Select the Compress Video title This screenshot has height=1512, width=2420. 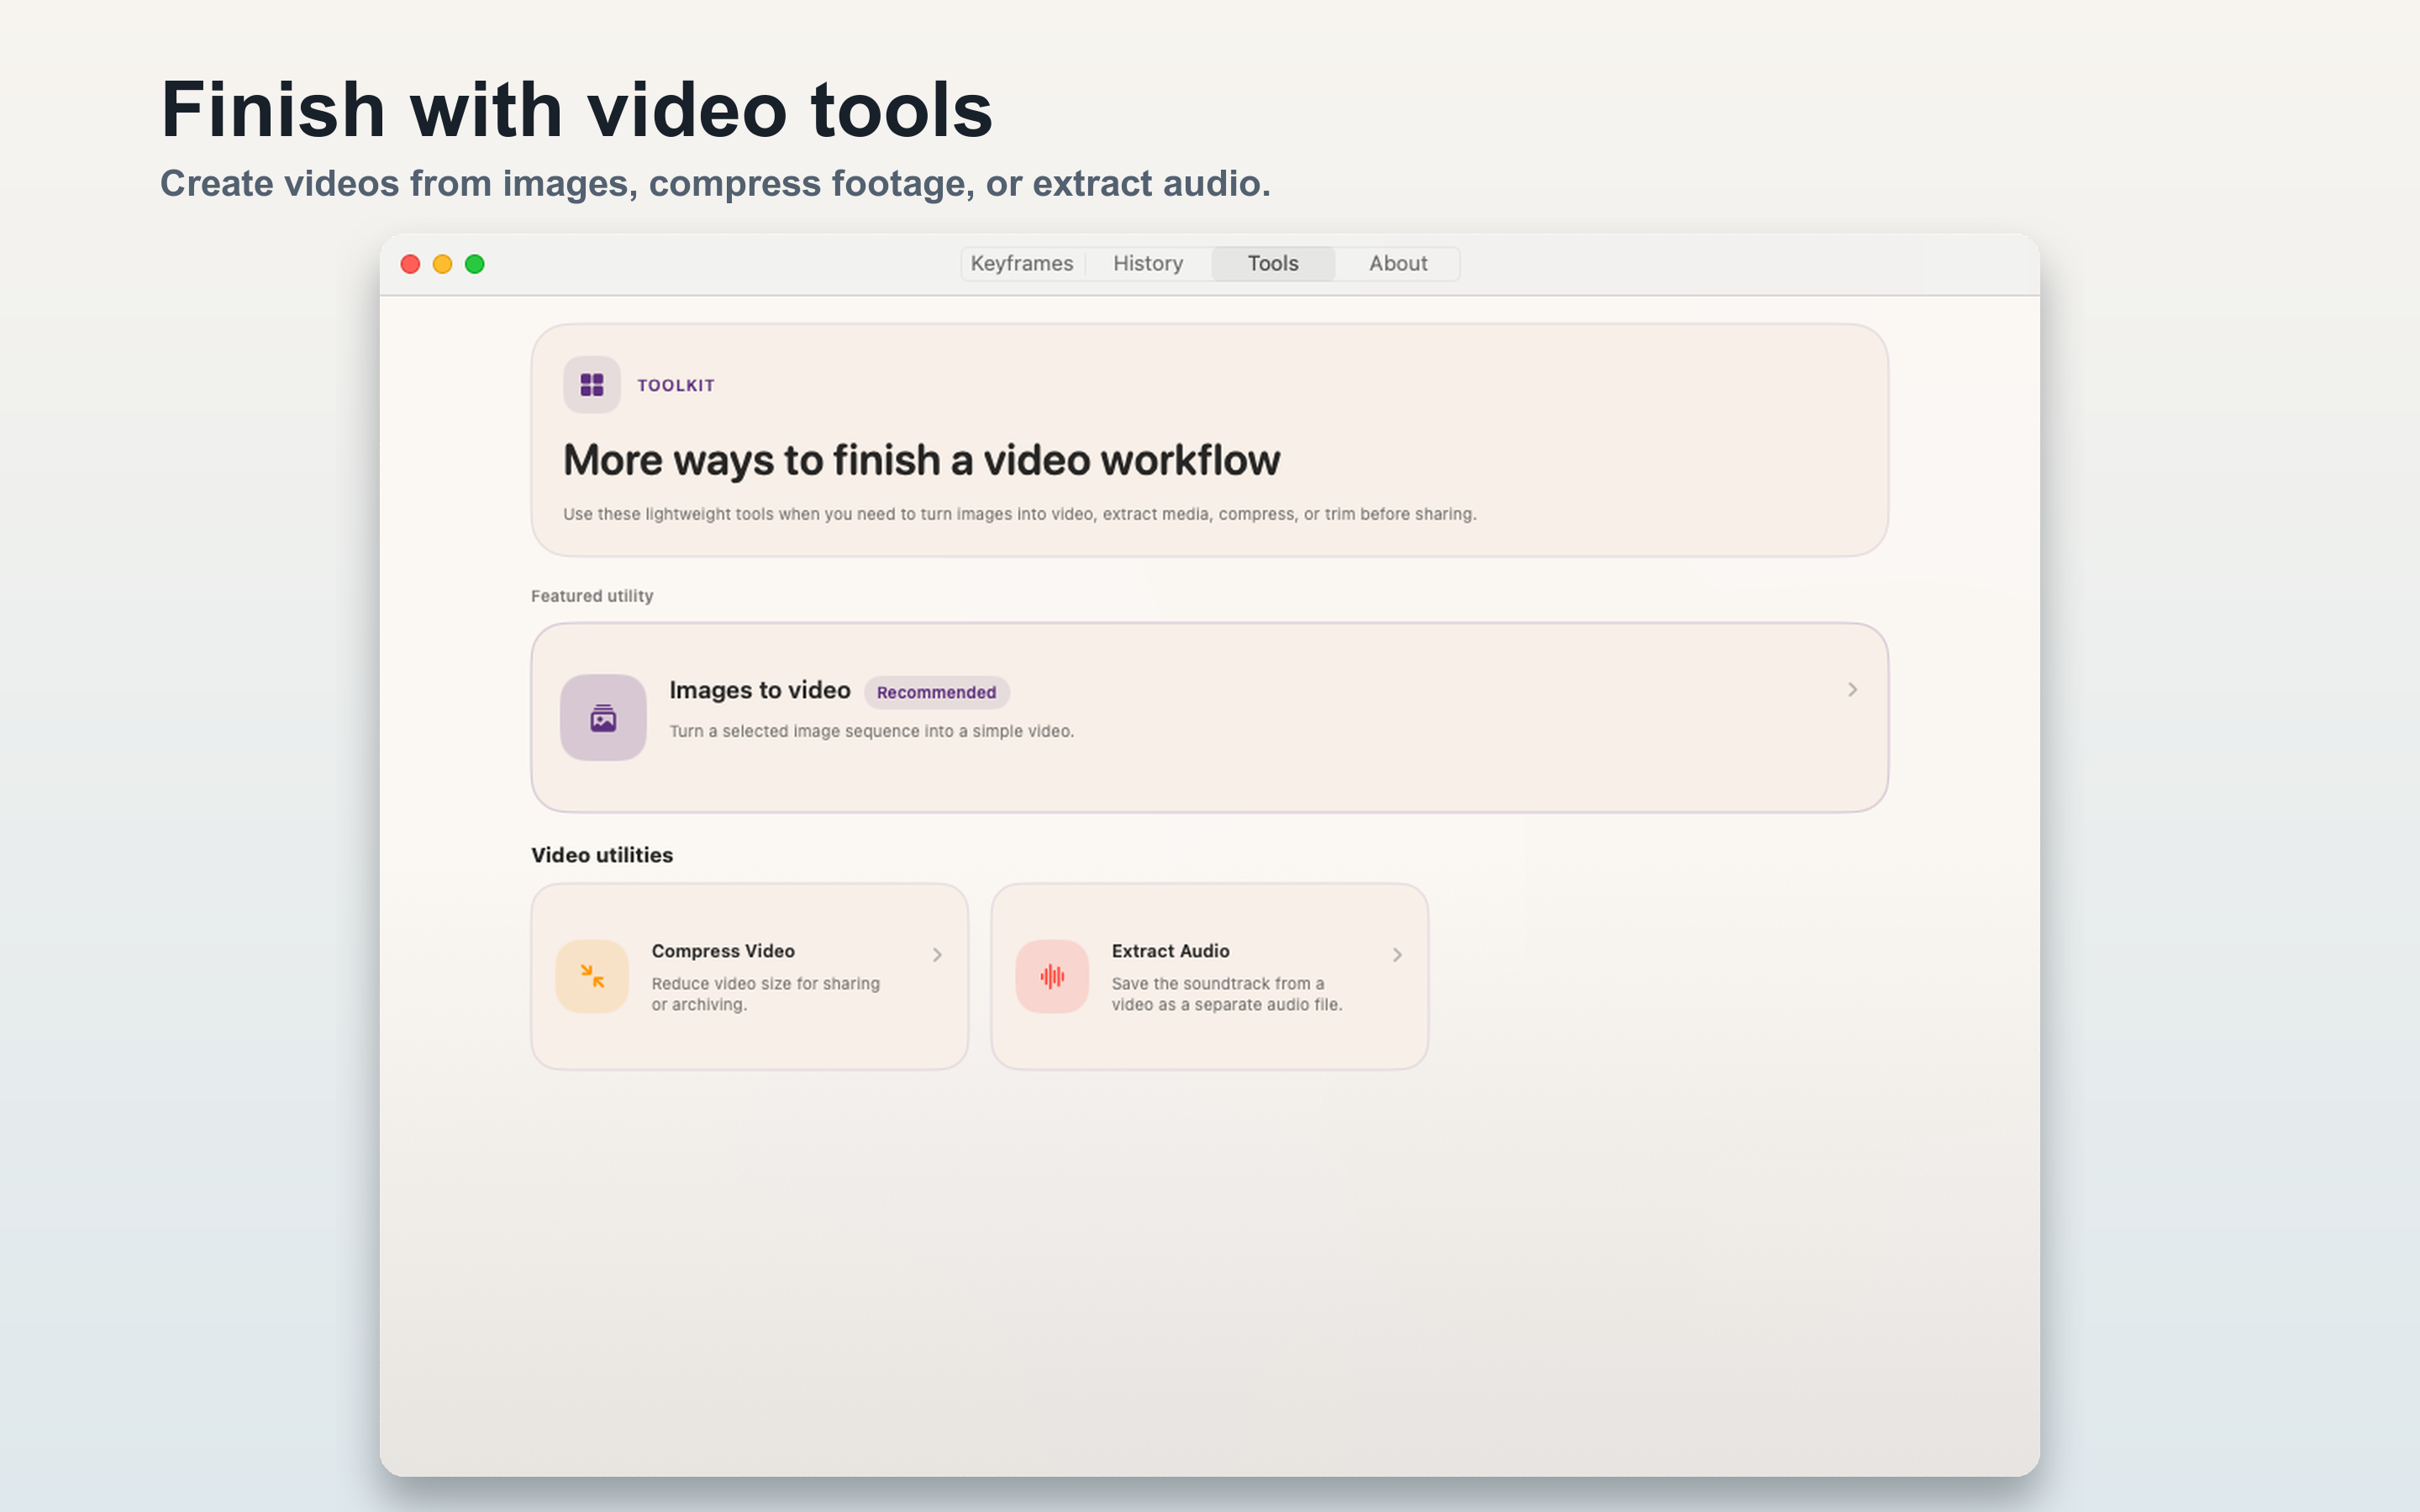click(723, 951)
